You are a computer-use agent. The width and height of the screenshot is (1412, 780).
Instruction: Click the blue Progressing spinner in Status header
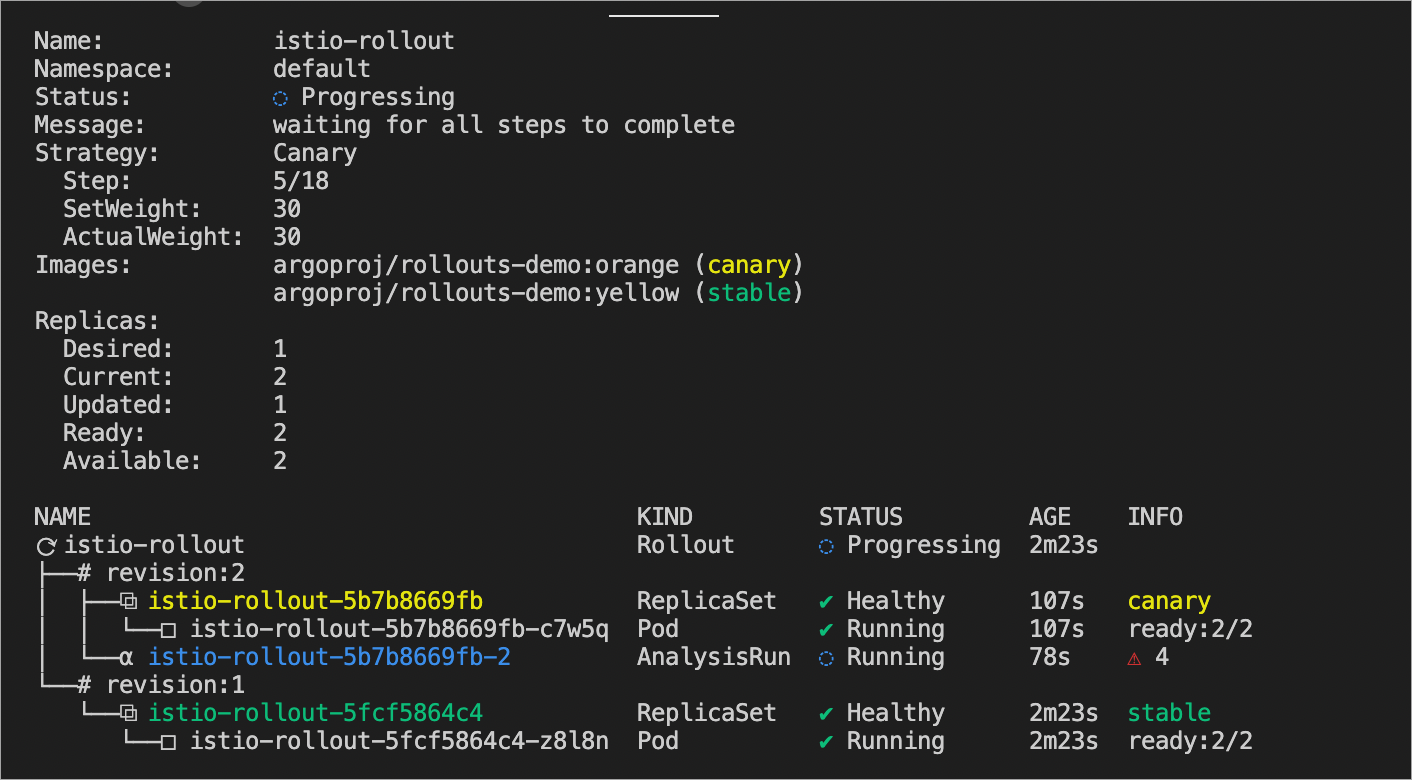pyautogui.click(x=281, y=98)
